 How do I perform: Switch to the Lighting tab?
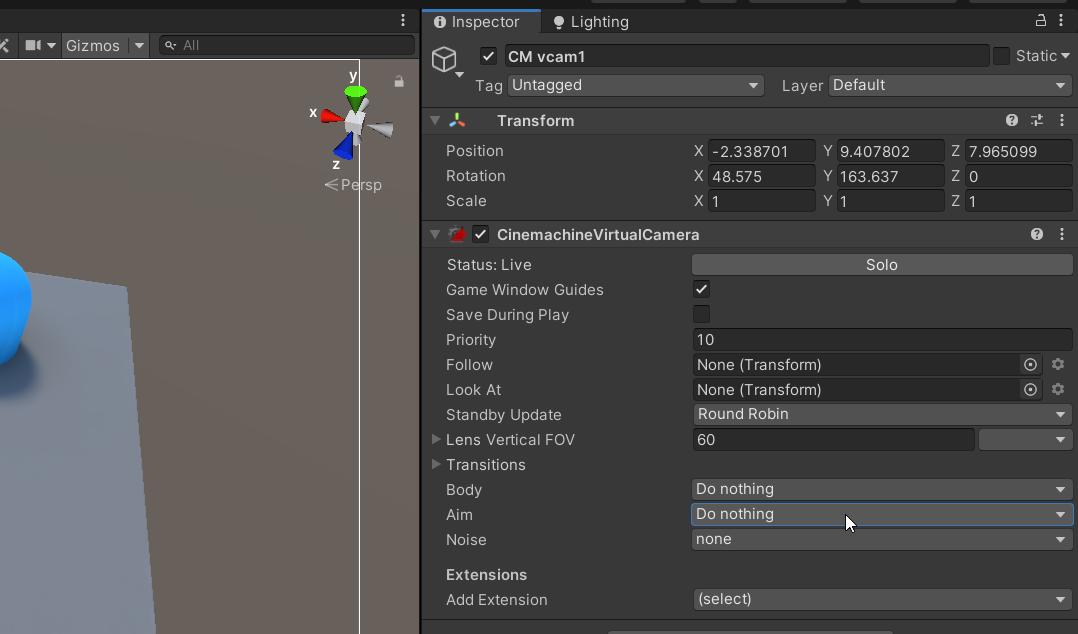(590, 22)
